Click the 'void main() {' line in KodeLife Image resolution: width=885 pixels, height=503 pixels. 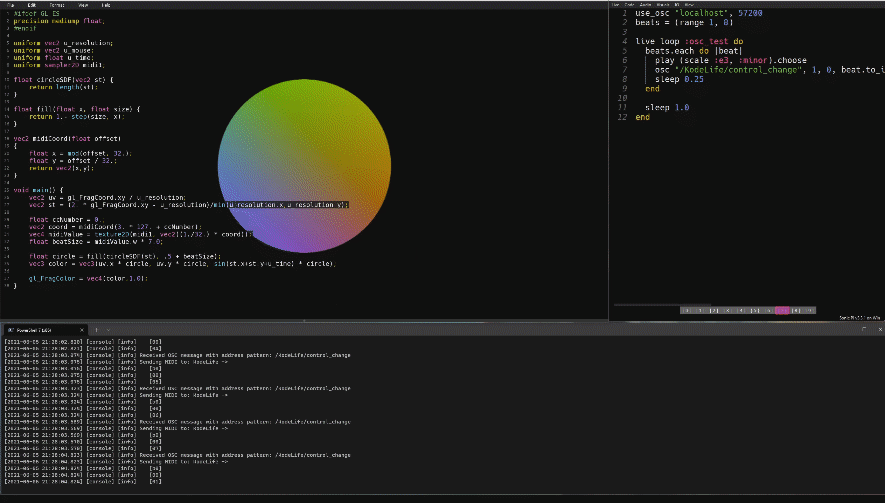[x=38, y=190]
